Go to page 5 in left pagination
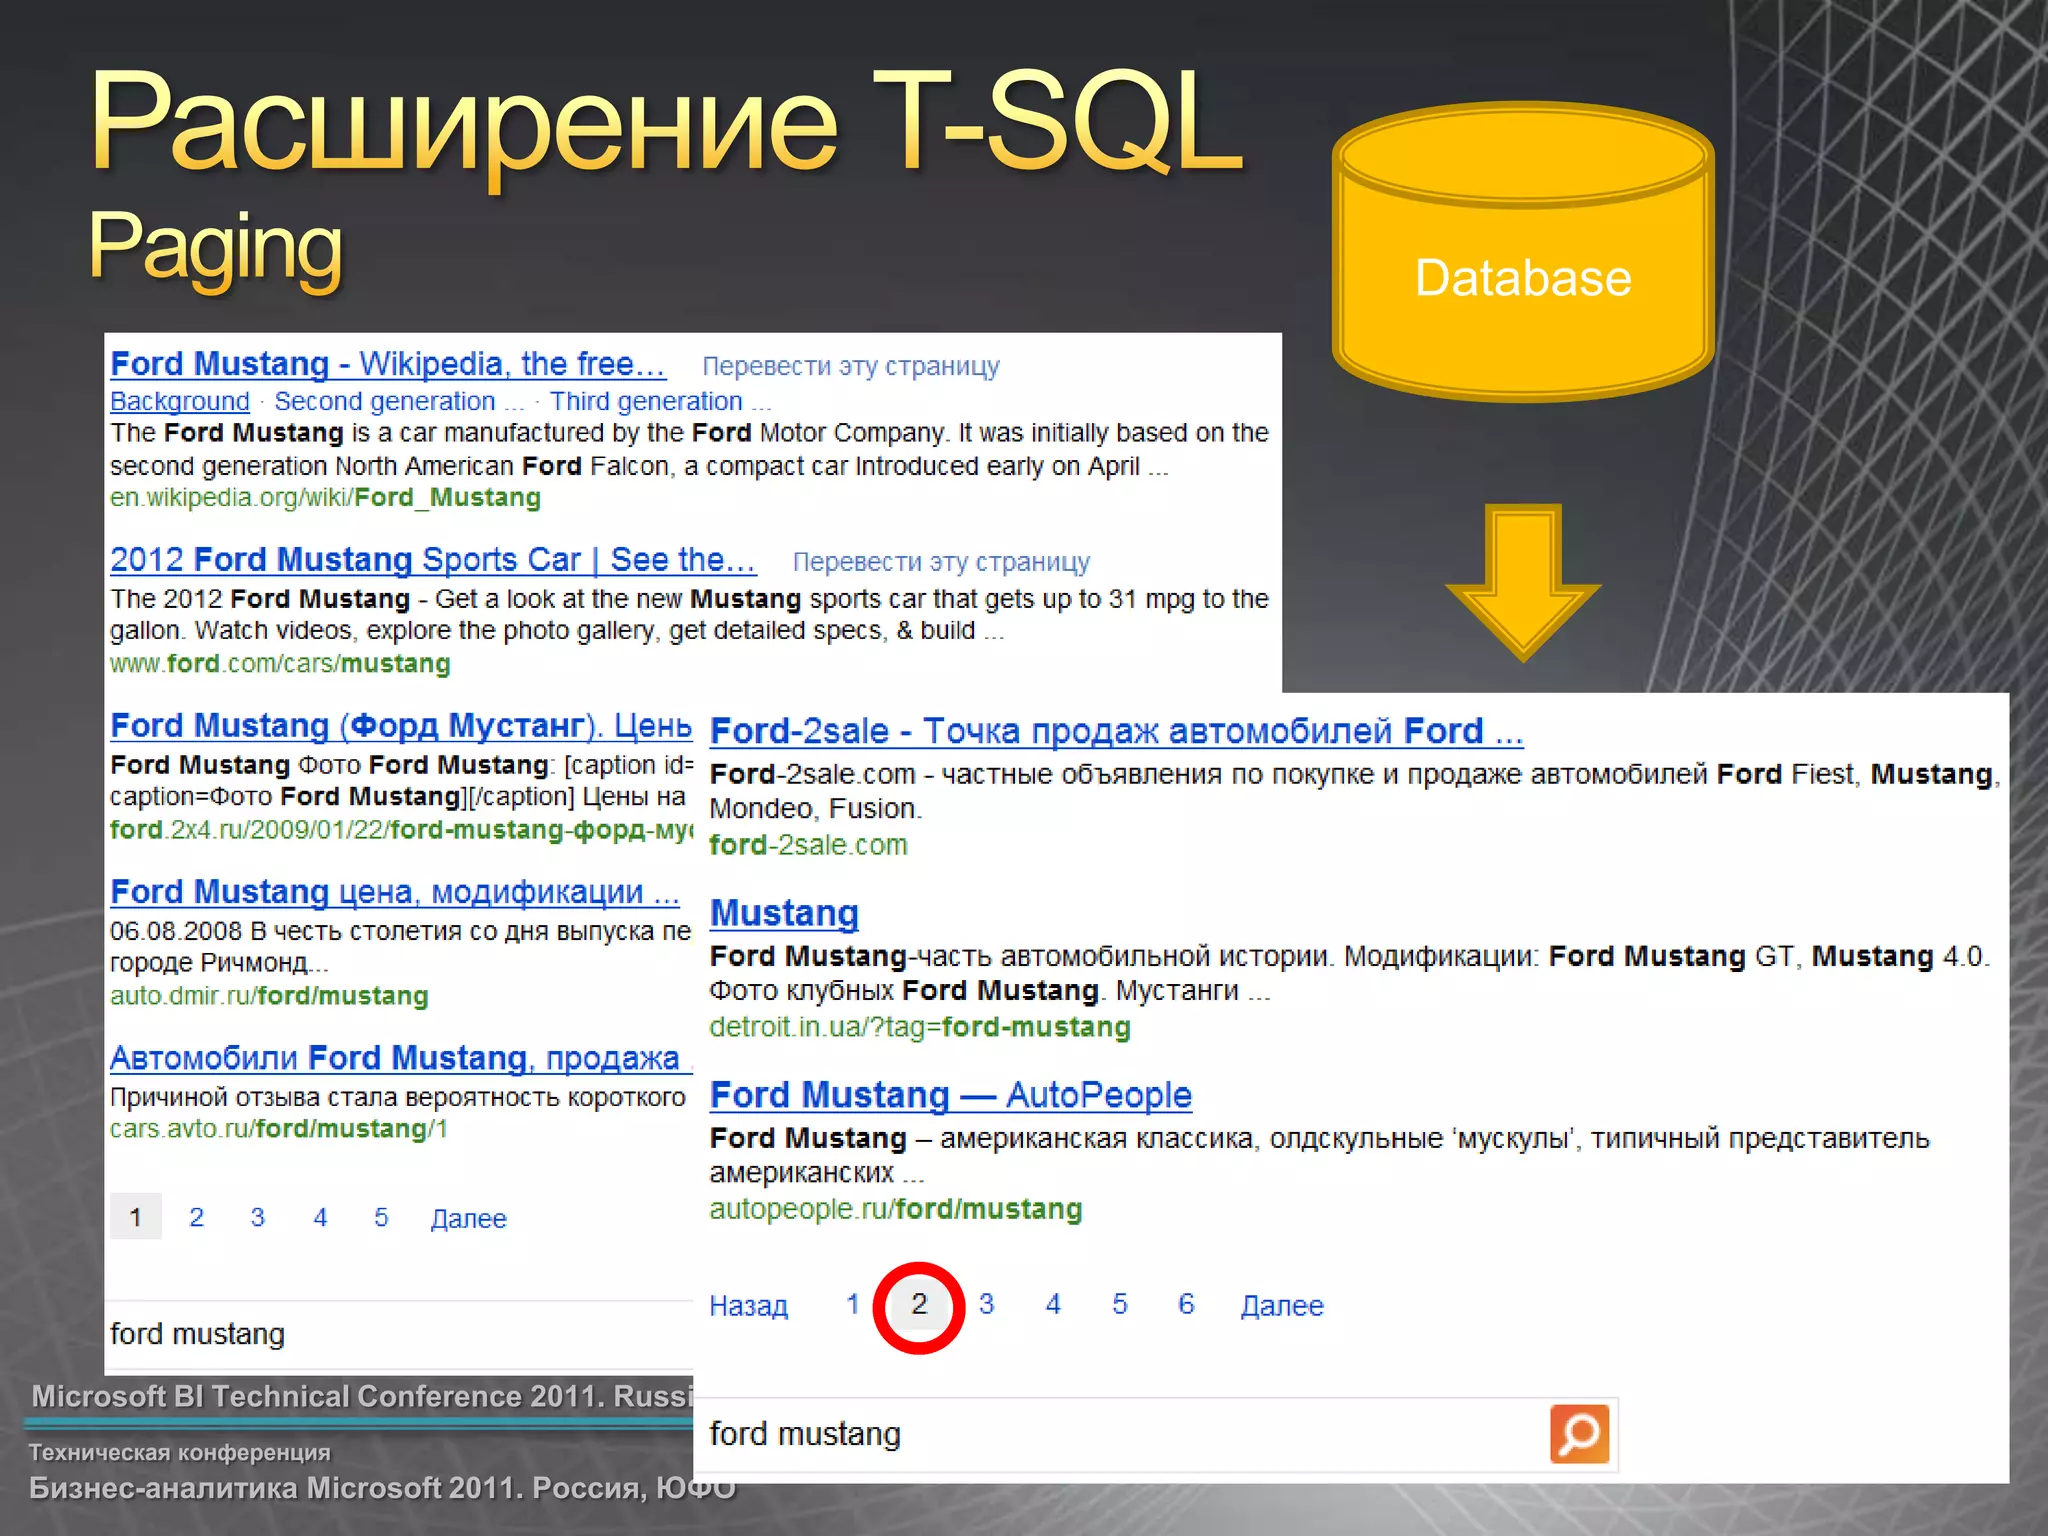The image size is (2048, 1536). 381,1217
